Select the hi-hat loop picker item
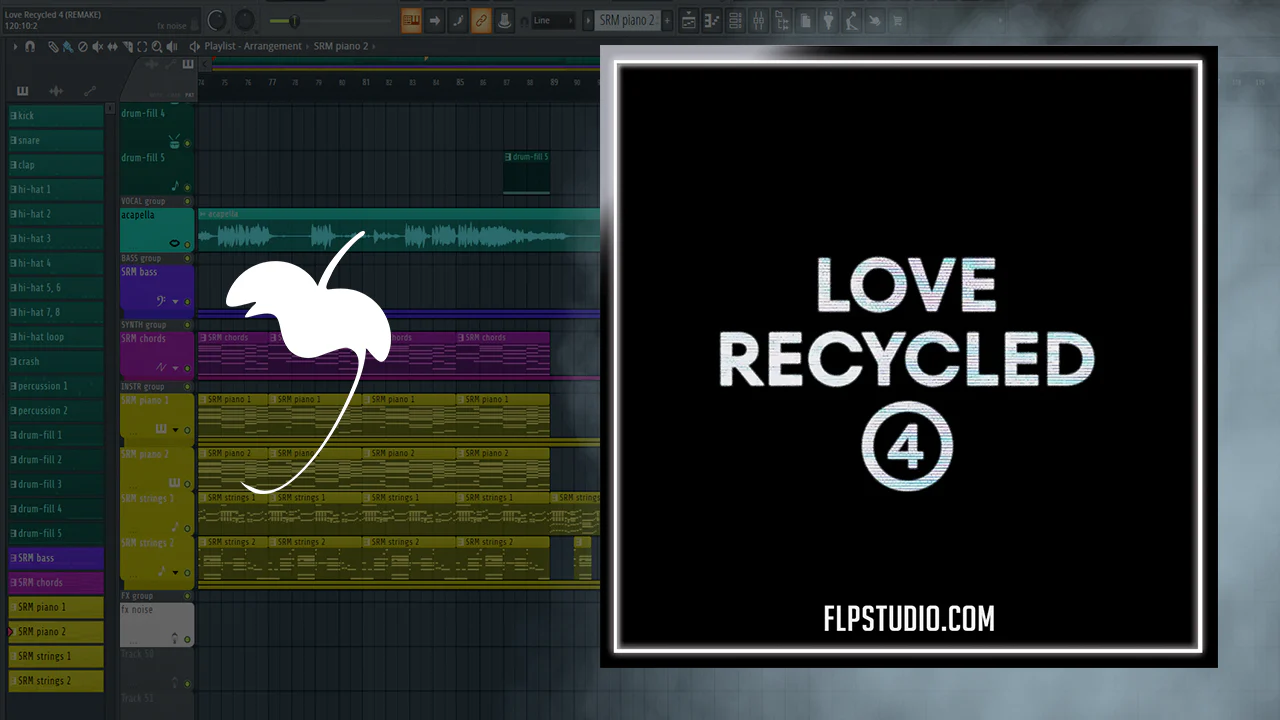 (x=56, y=337)
